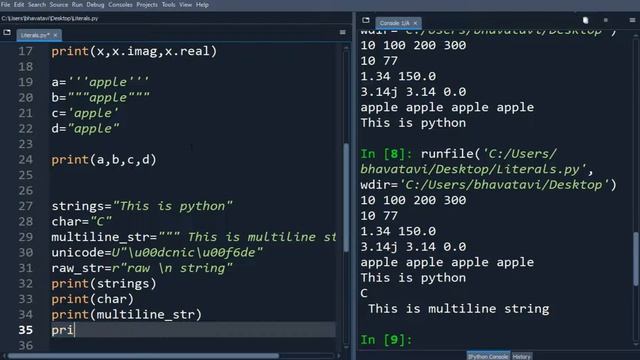Viewport: 640px width, 360px height.
Task: Open the Tools menu
Action: point(168,5)
